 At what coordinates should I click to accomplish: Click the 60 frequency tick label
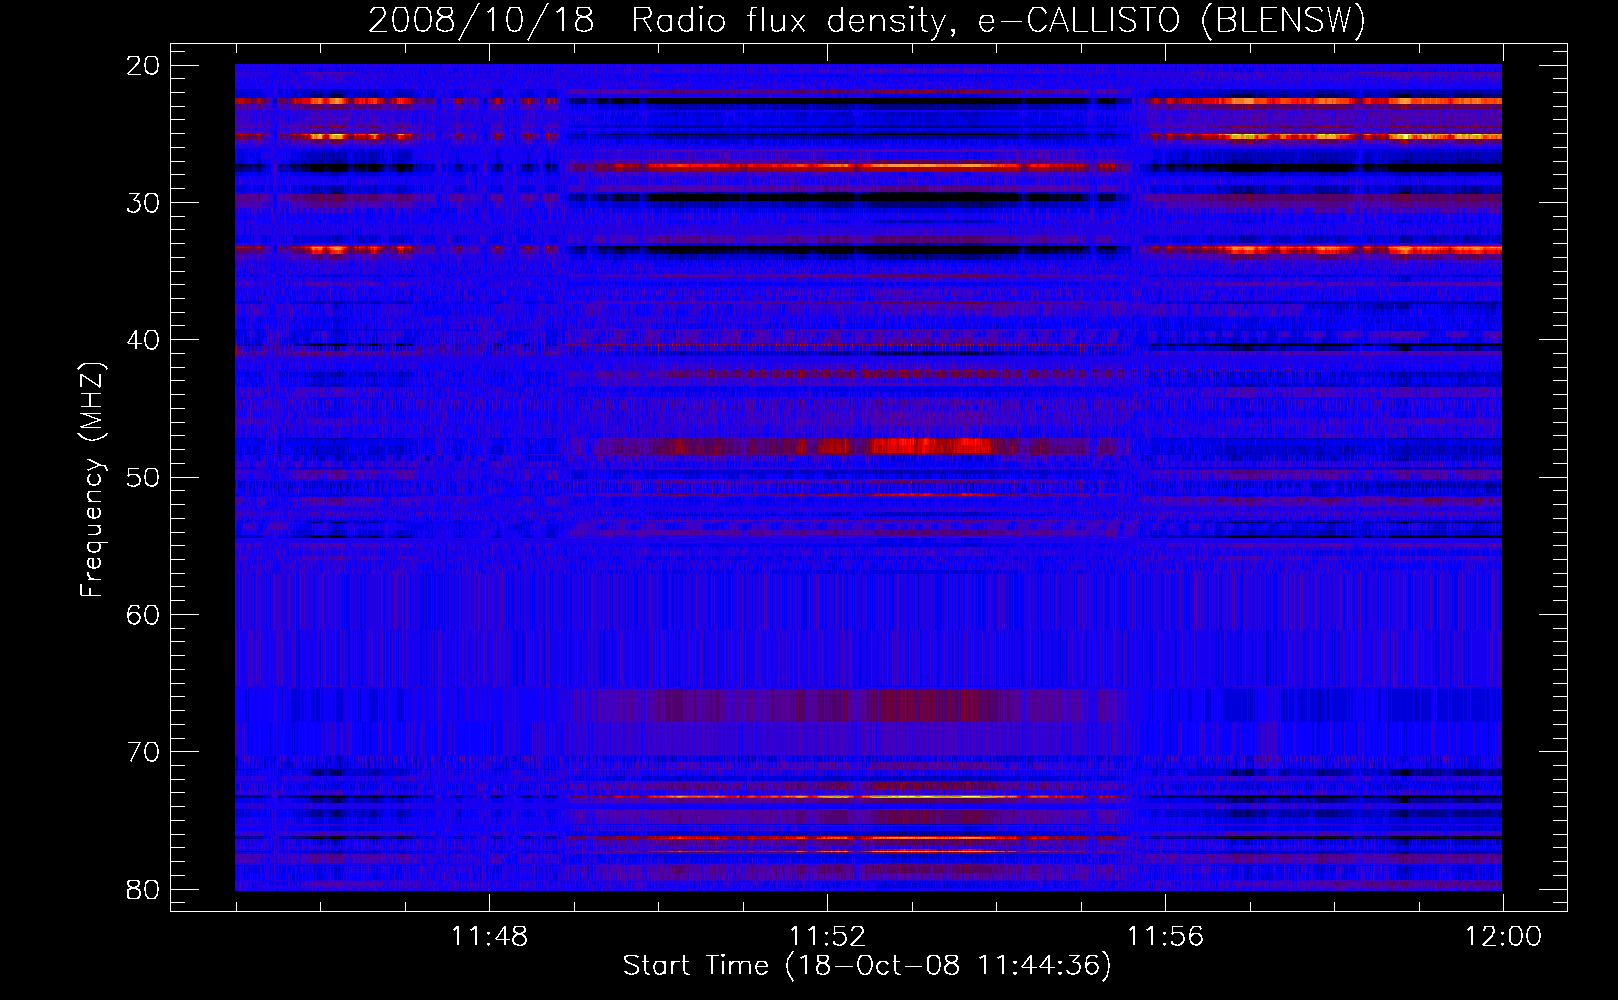(x=145, y=614)
